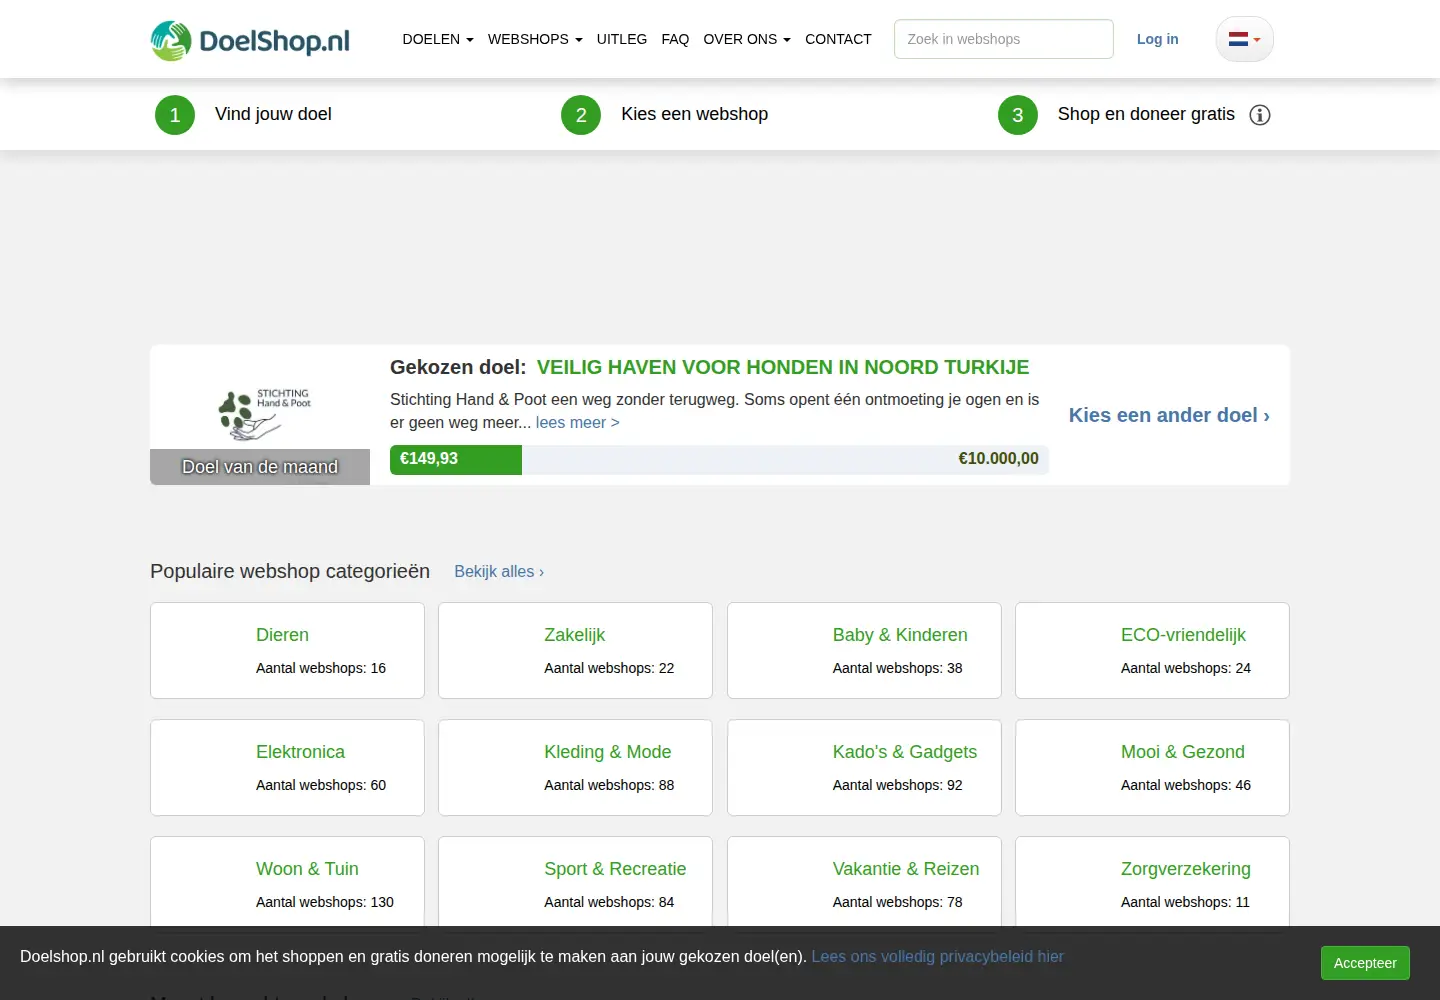Viewport: 1440px width, 1000px height.
Task: Open the Kado's & Gadgets category
Action: pos(864,768)
